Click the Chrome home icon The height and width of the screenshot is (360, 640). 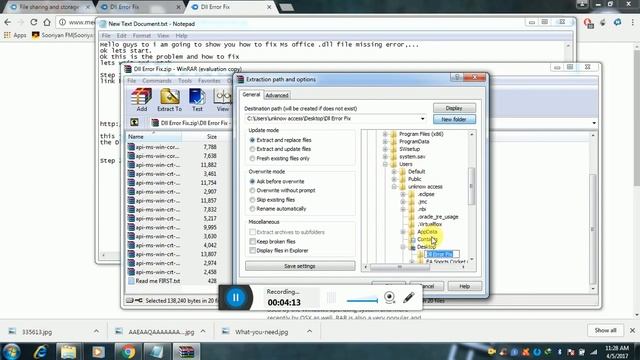(47, 22)
